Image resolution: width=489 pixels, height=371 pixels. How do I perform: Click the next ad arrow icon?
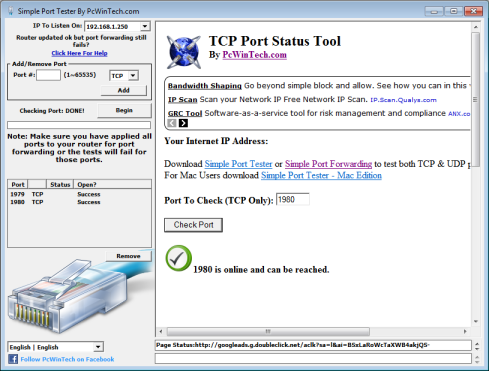tap(183, 123)
